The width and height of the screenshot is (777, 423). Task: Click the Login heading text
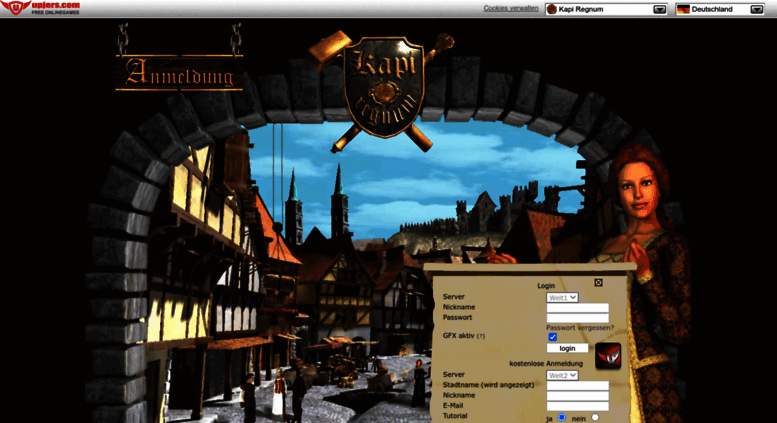pyautogui.click(x=546, y=286)
